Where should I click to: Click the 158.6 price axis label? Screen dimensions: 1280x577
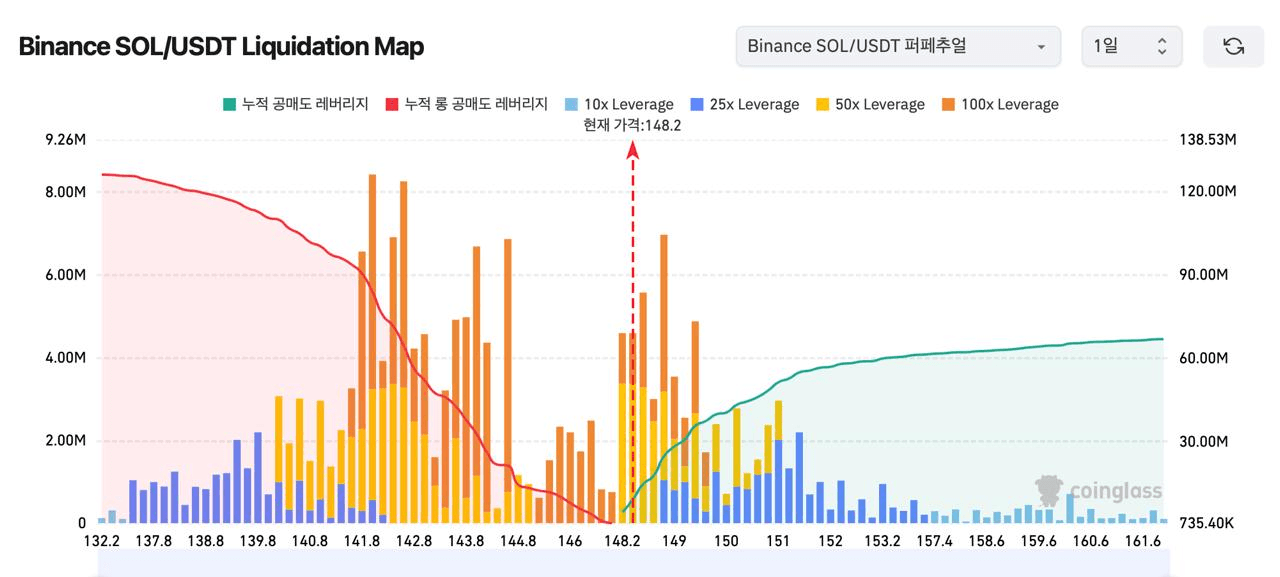tap(986, 541)
